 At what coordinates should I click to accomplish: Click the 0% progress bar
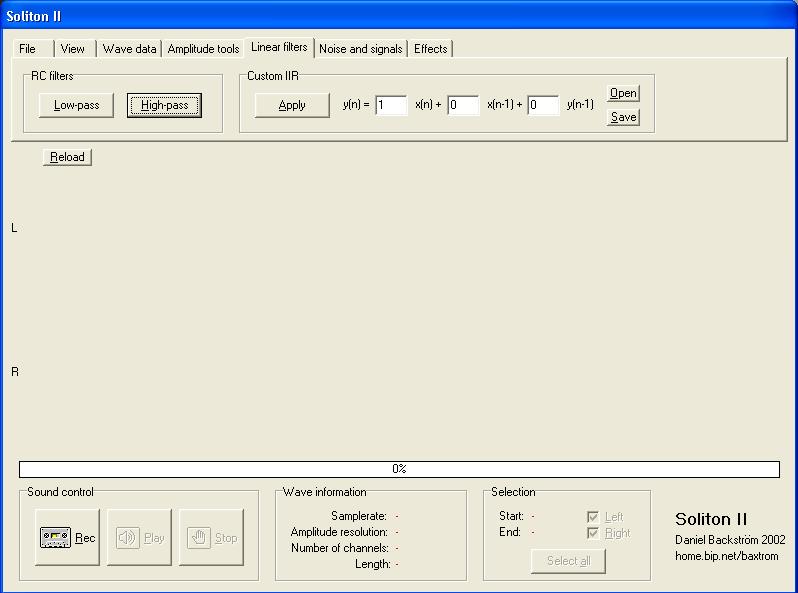click(x=399, y=469)
